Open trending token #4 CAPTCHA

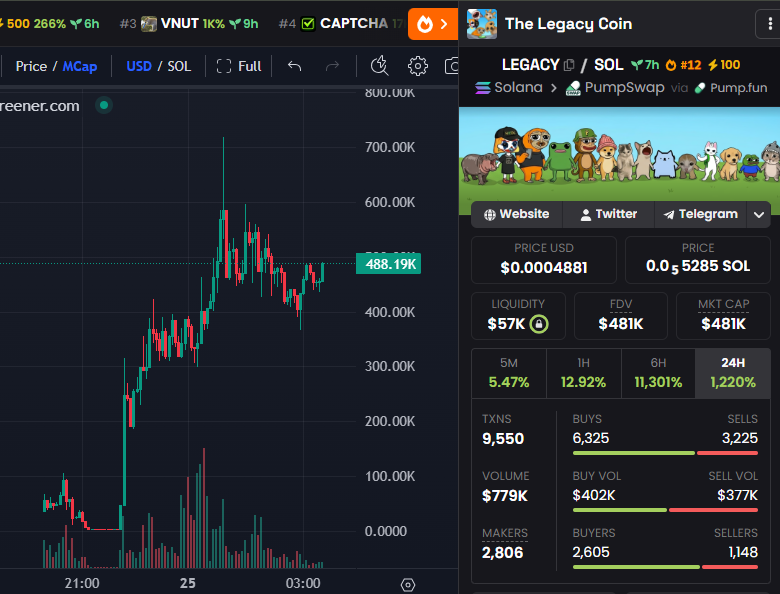(341, 23)
